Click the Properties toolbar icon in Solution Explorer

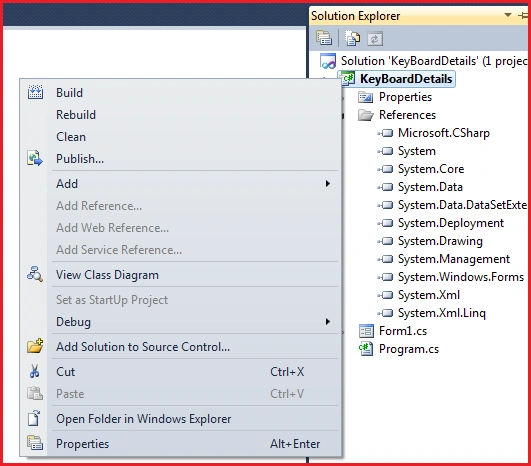coord(324,38)
